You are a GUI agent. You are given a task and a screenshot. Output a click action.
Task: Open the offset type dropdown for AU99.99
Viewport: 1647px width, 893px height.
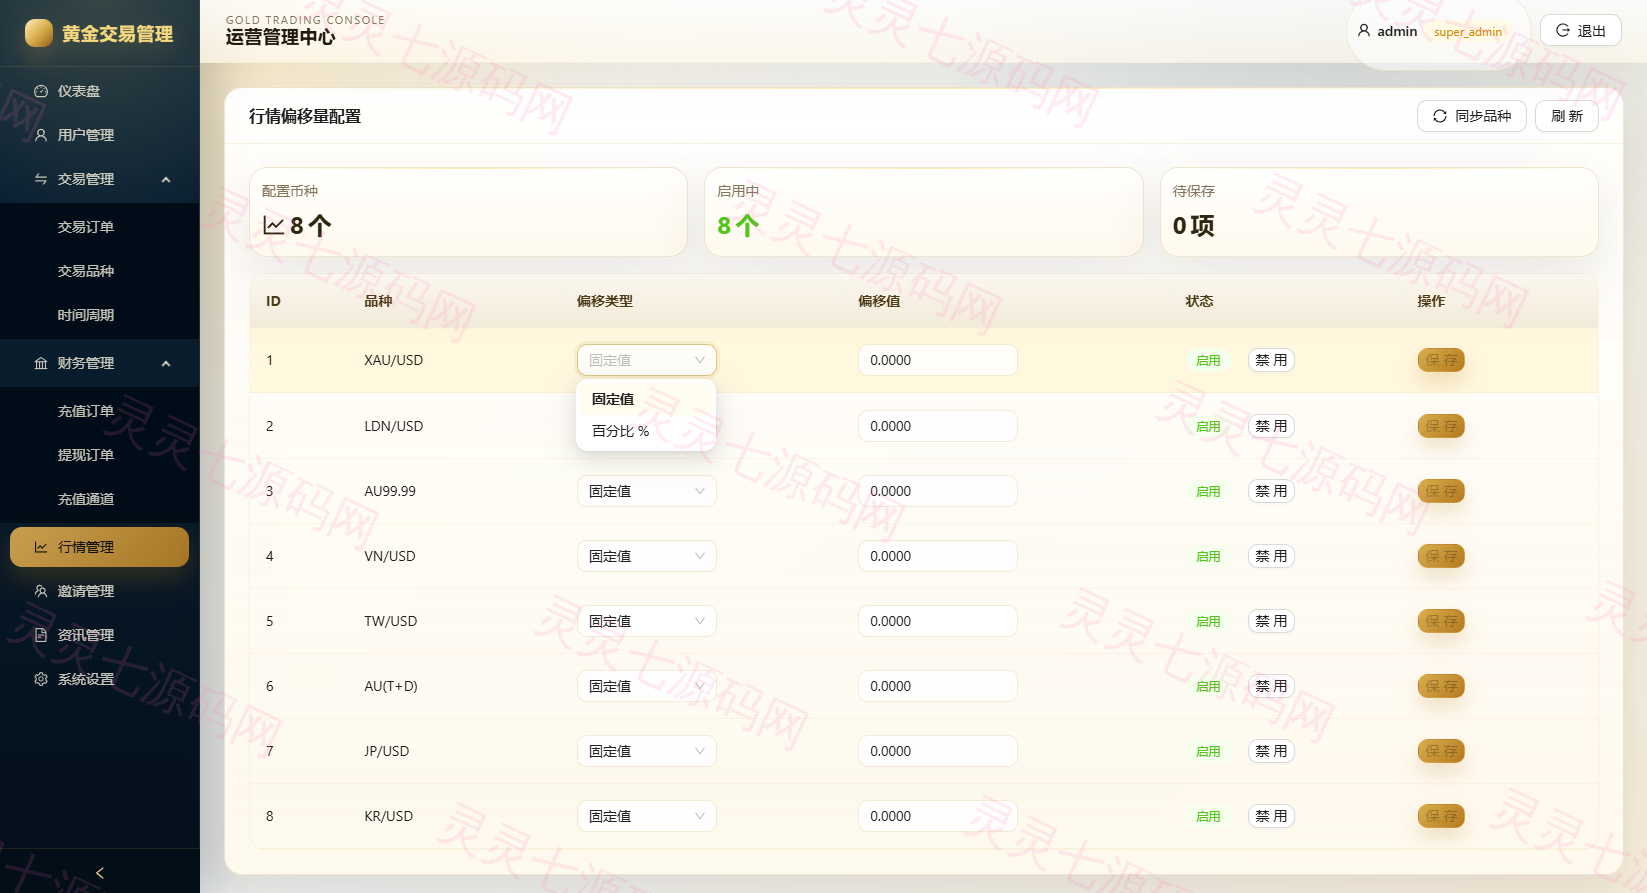647,491
